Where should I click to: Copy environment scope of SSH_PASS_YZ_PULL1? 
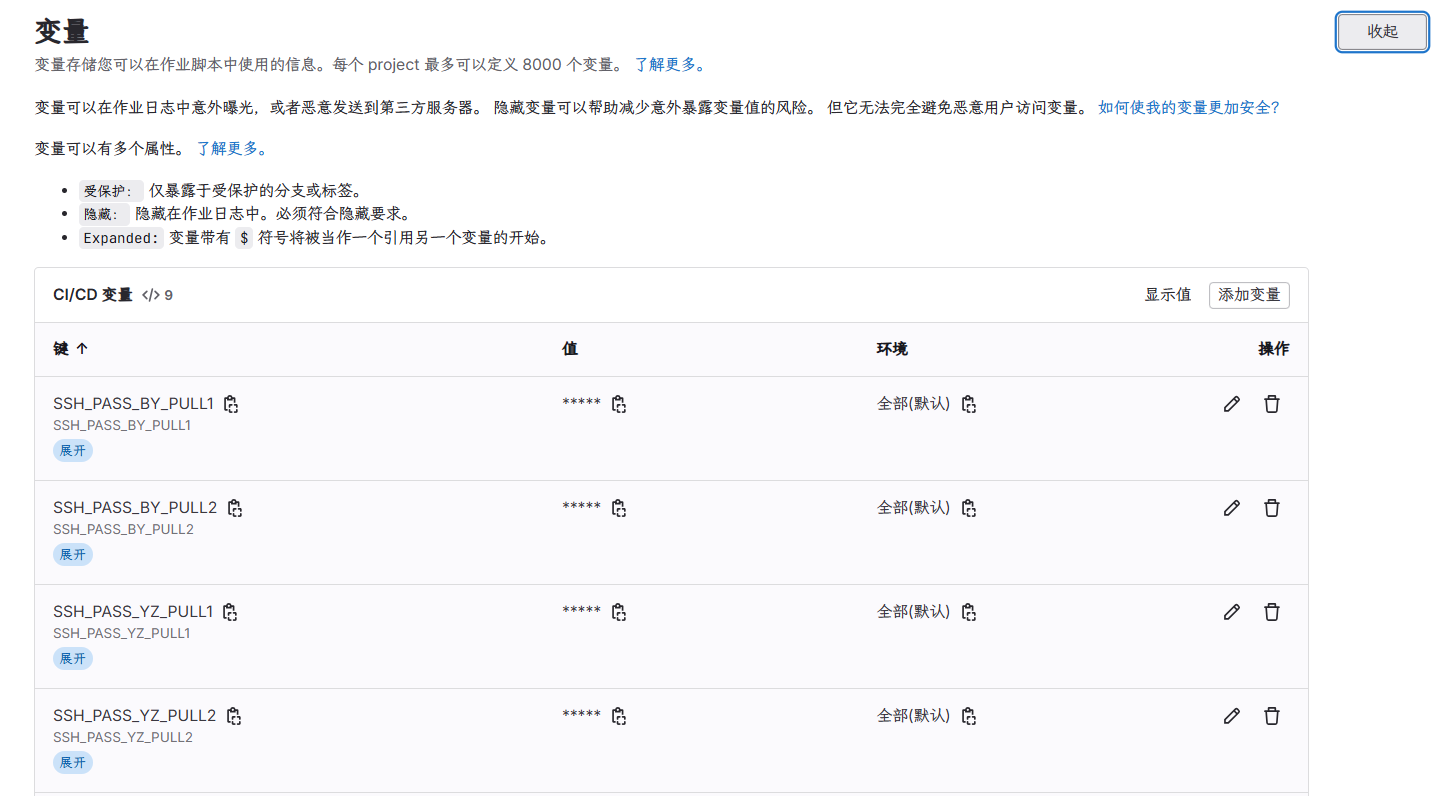click(968, 612)
